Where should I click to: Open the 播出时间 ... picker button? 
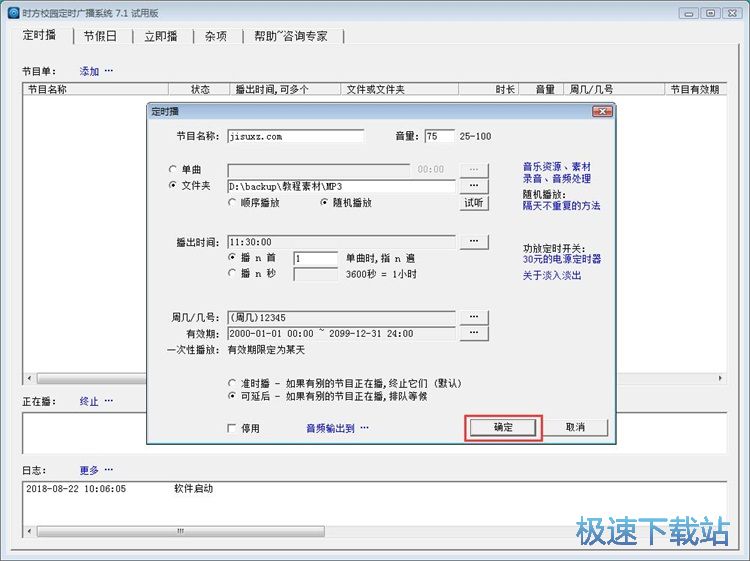474,242
